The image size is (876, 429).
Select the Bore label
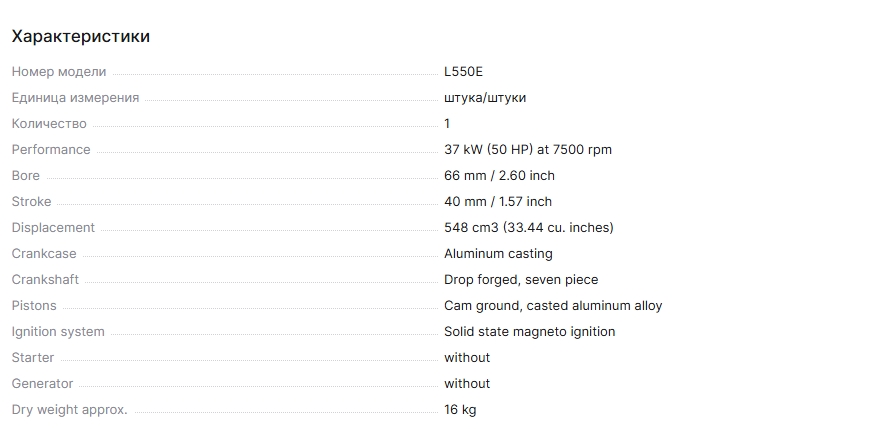coord(26,176)
